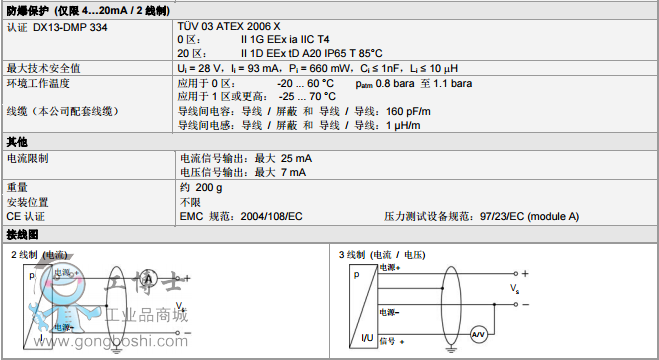Select the '最大技术安全值' row label

point(43,68)
